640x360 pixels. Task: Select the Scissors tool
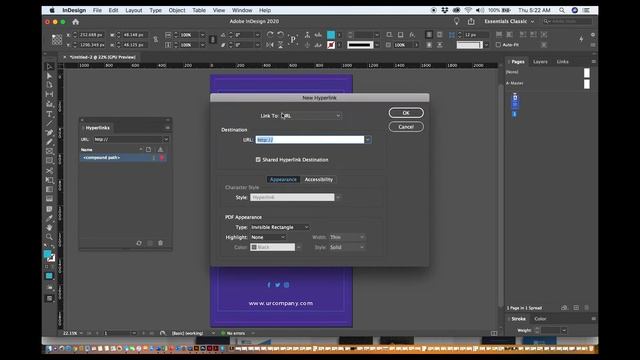coord(49,171)
